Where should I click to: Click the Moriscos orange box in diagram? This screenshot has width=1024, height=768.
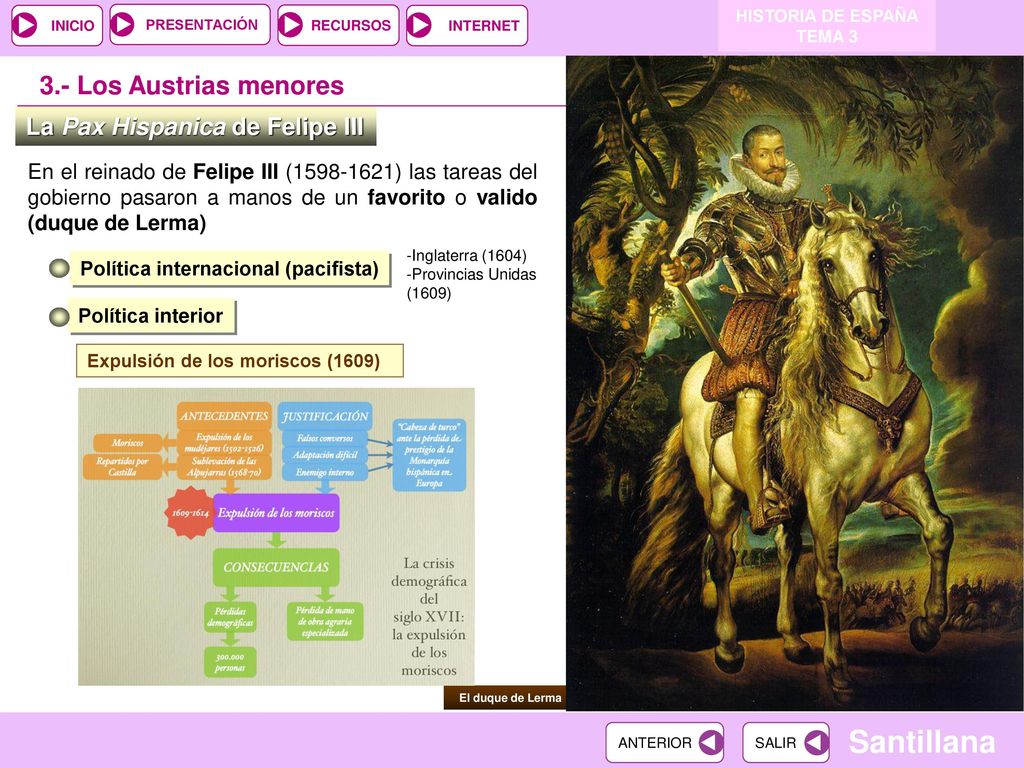(127, 443)
